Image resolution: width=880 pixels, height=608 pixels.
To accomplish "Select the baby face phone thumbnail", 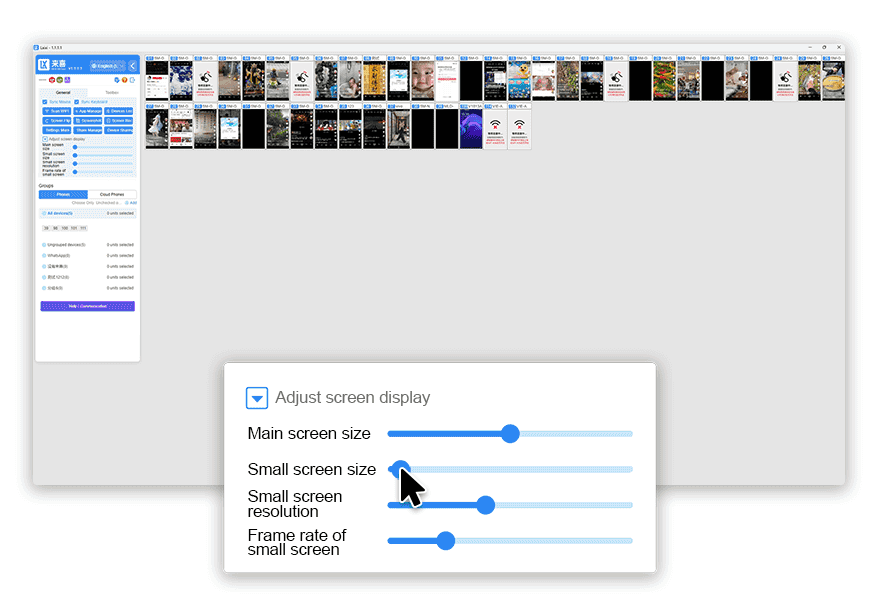I will click(x=423, y=80).
